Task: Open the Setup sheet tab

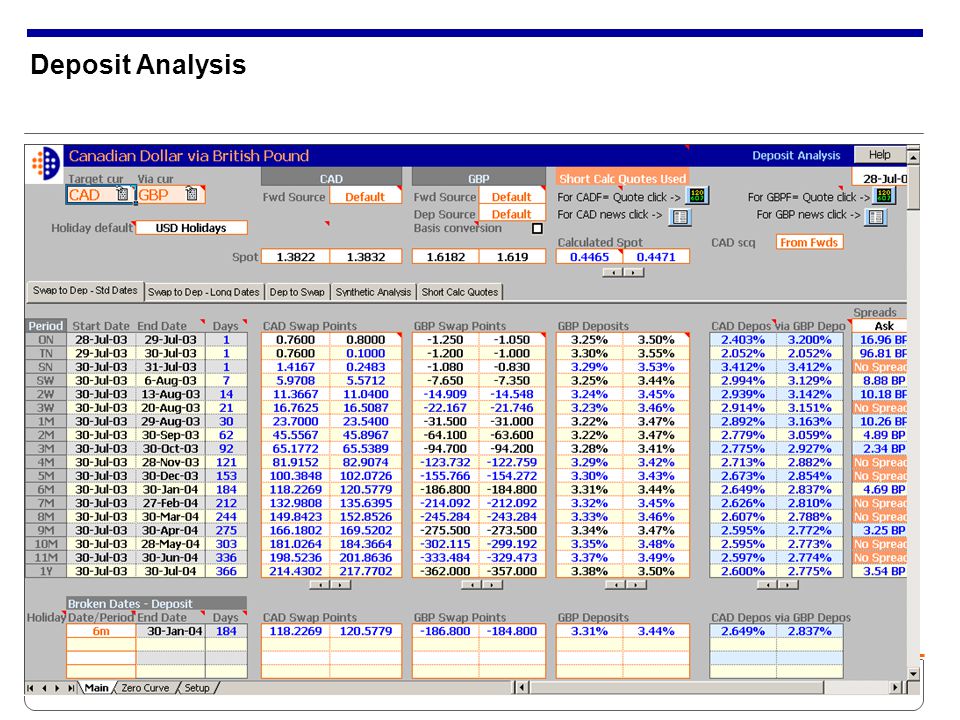Action: point(197,688)
